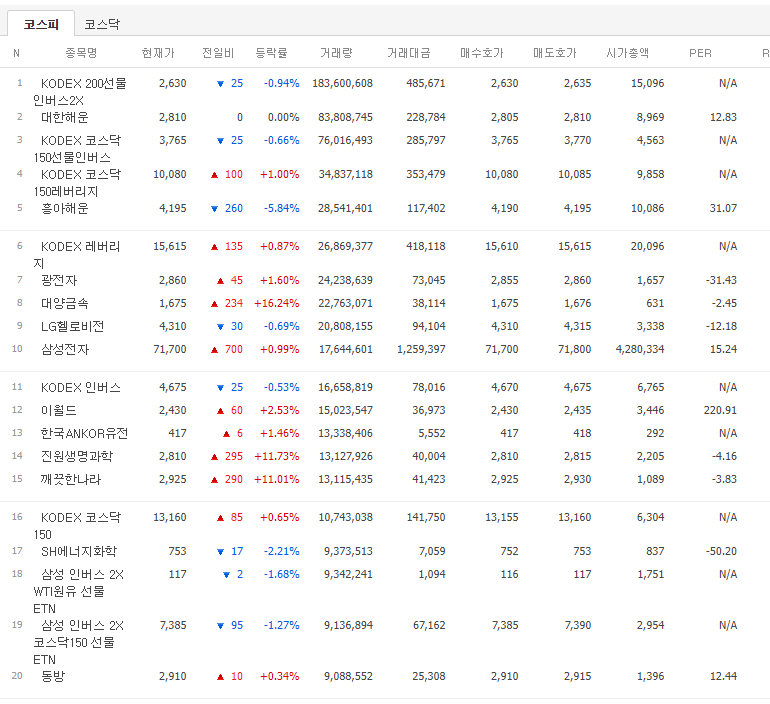
Task: Open 진원생명과학 stock page
Action: pyautogui.click(x=77, y=457)
